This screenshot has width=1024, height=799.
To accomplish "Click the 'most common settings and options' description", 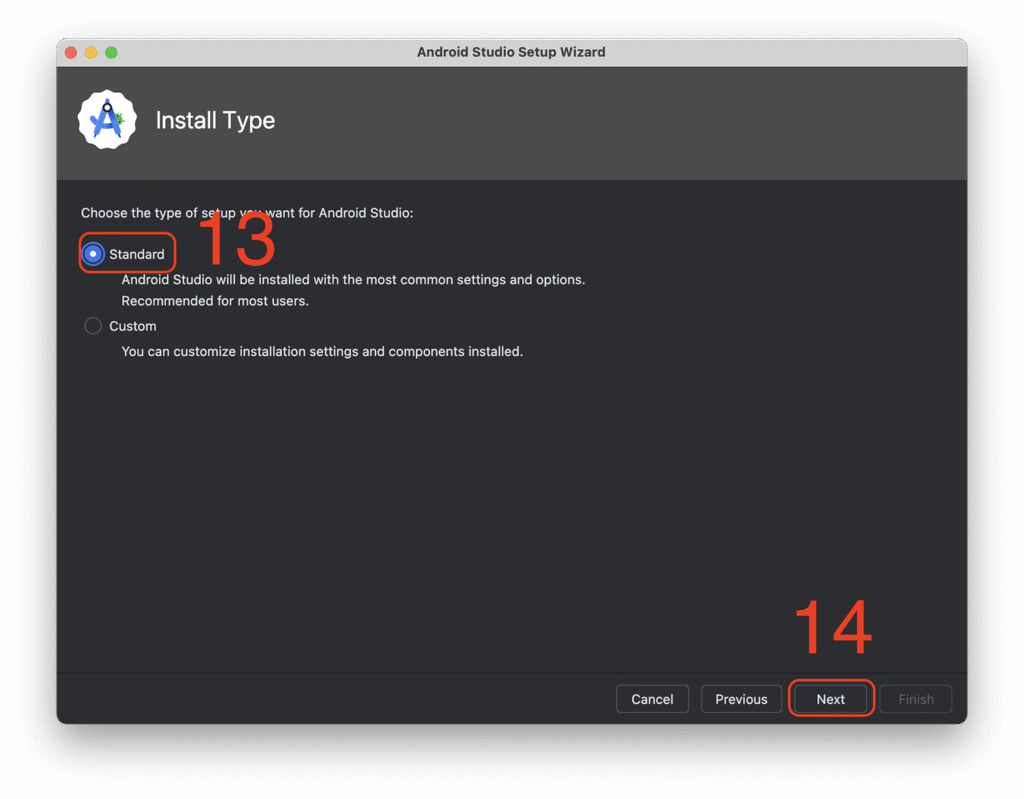I will (353, 280).
